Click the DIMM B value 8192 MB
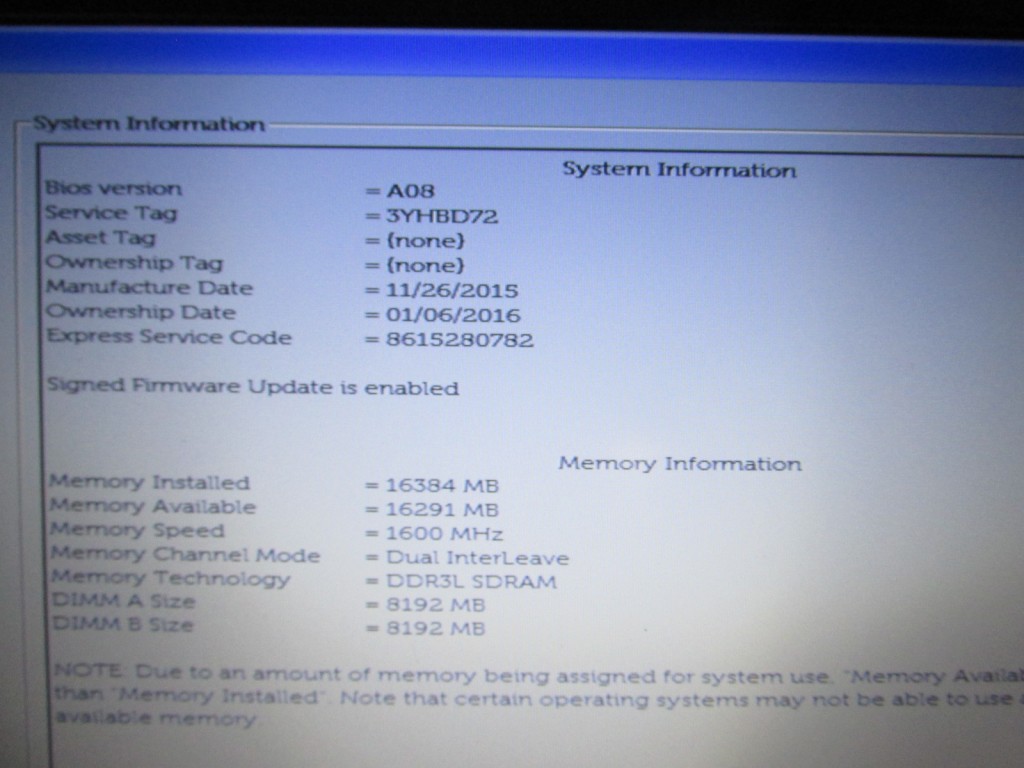 coord(436,628)
